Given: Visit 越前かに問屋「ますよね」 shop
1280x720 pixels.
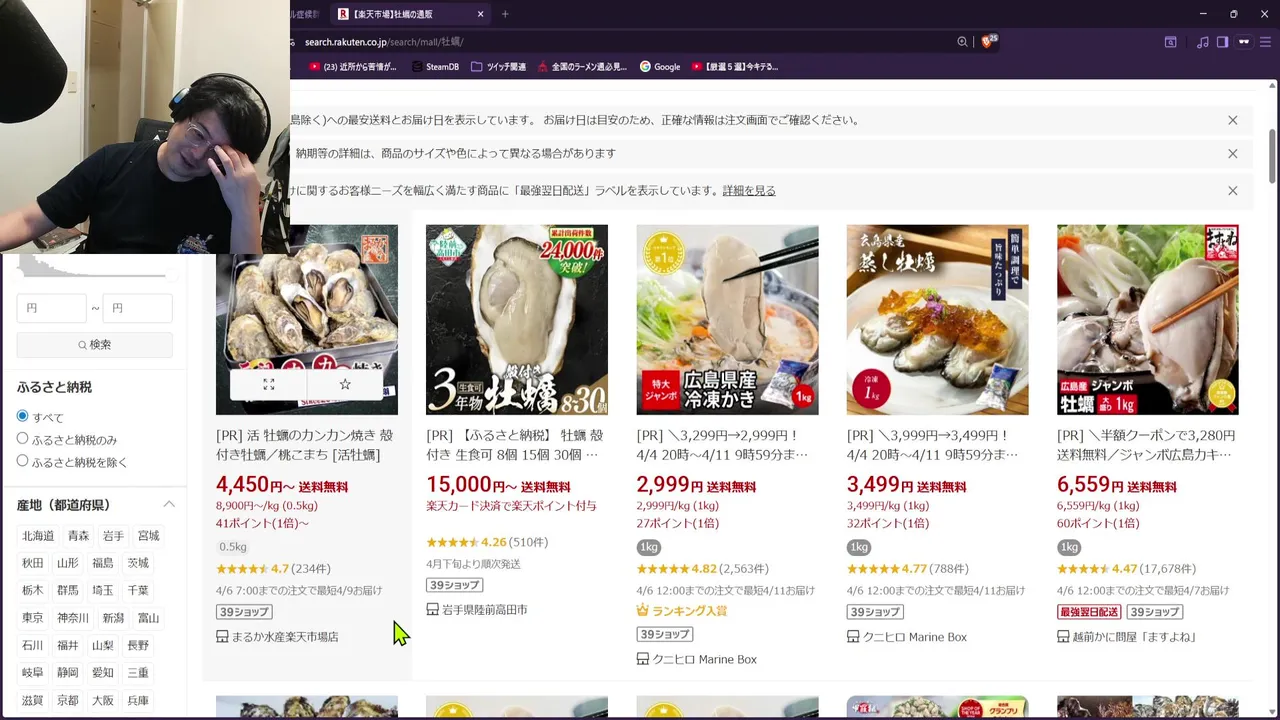Looking at the screenshot, I should pyautogui.click(x=1127, y=637).
